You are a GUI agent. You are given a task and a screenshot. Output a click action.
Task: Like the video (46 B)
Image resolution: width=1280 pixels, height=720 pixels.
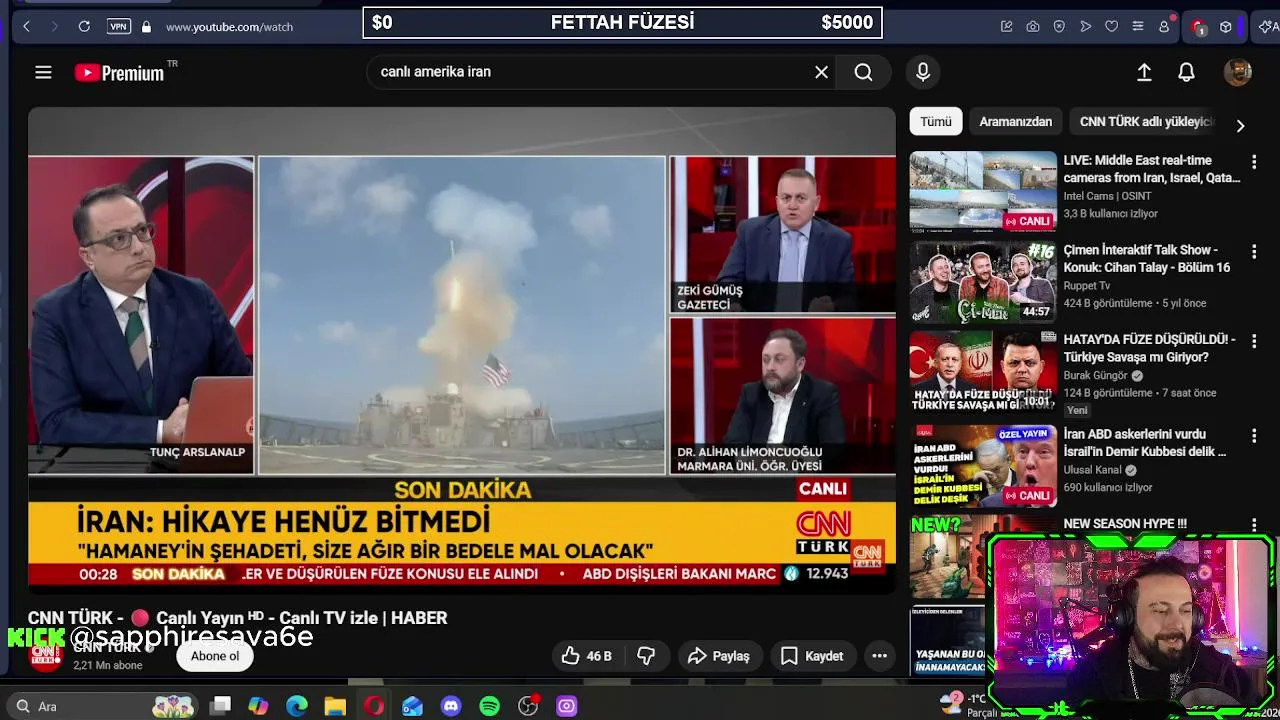[587, 656]
